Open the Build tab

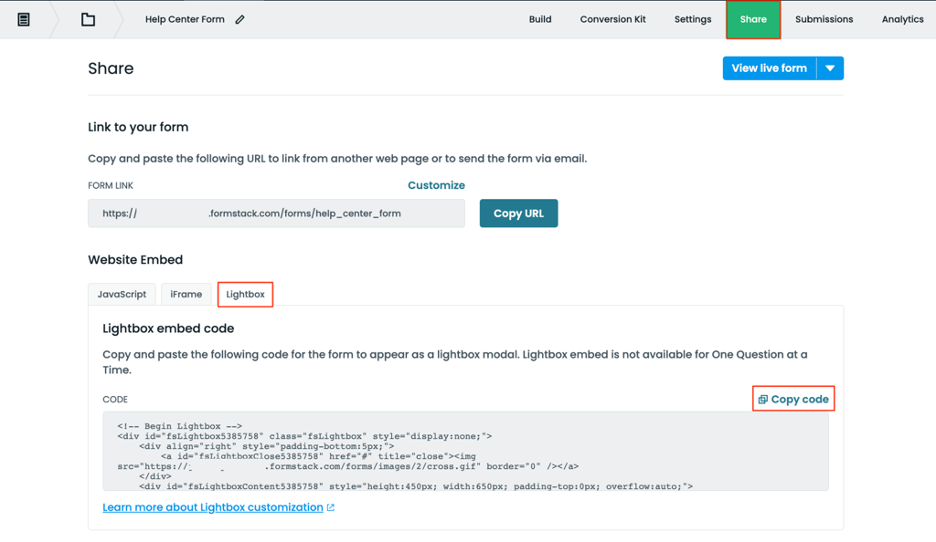point(540,19)
